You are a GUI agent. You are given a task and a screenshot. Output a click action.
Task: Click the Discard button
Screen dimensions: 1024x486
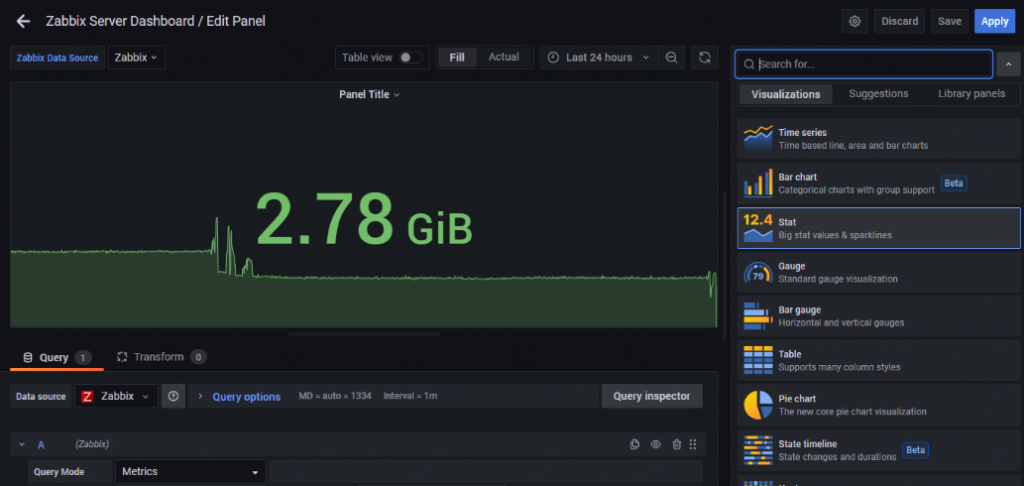(899, 21)
